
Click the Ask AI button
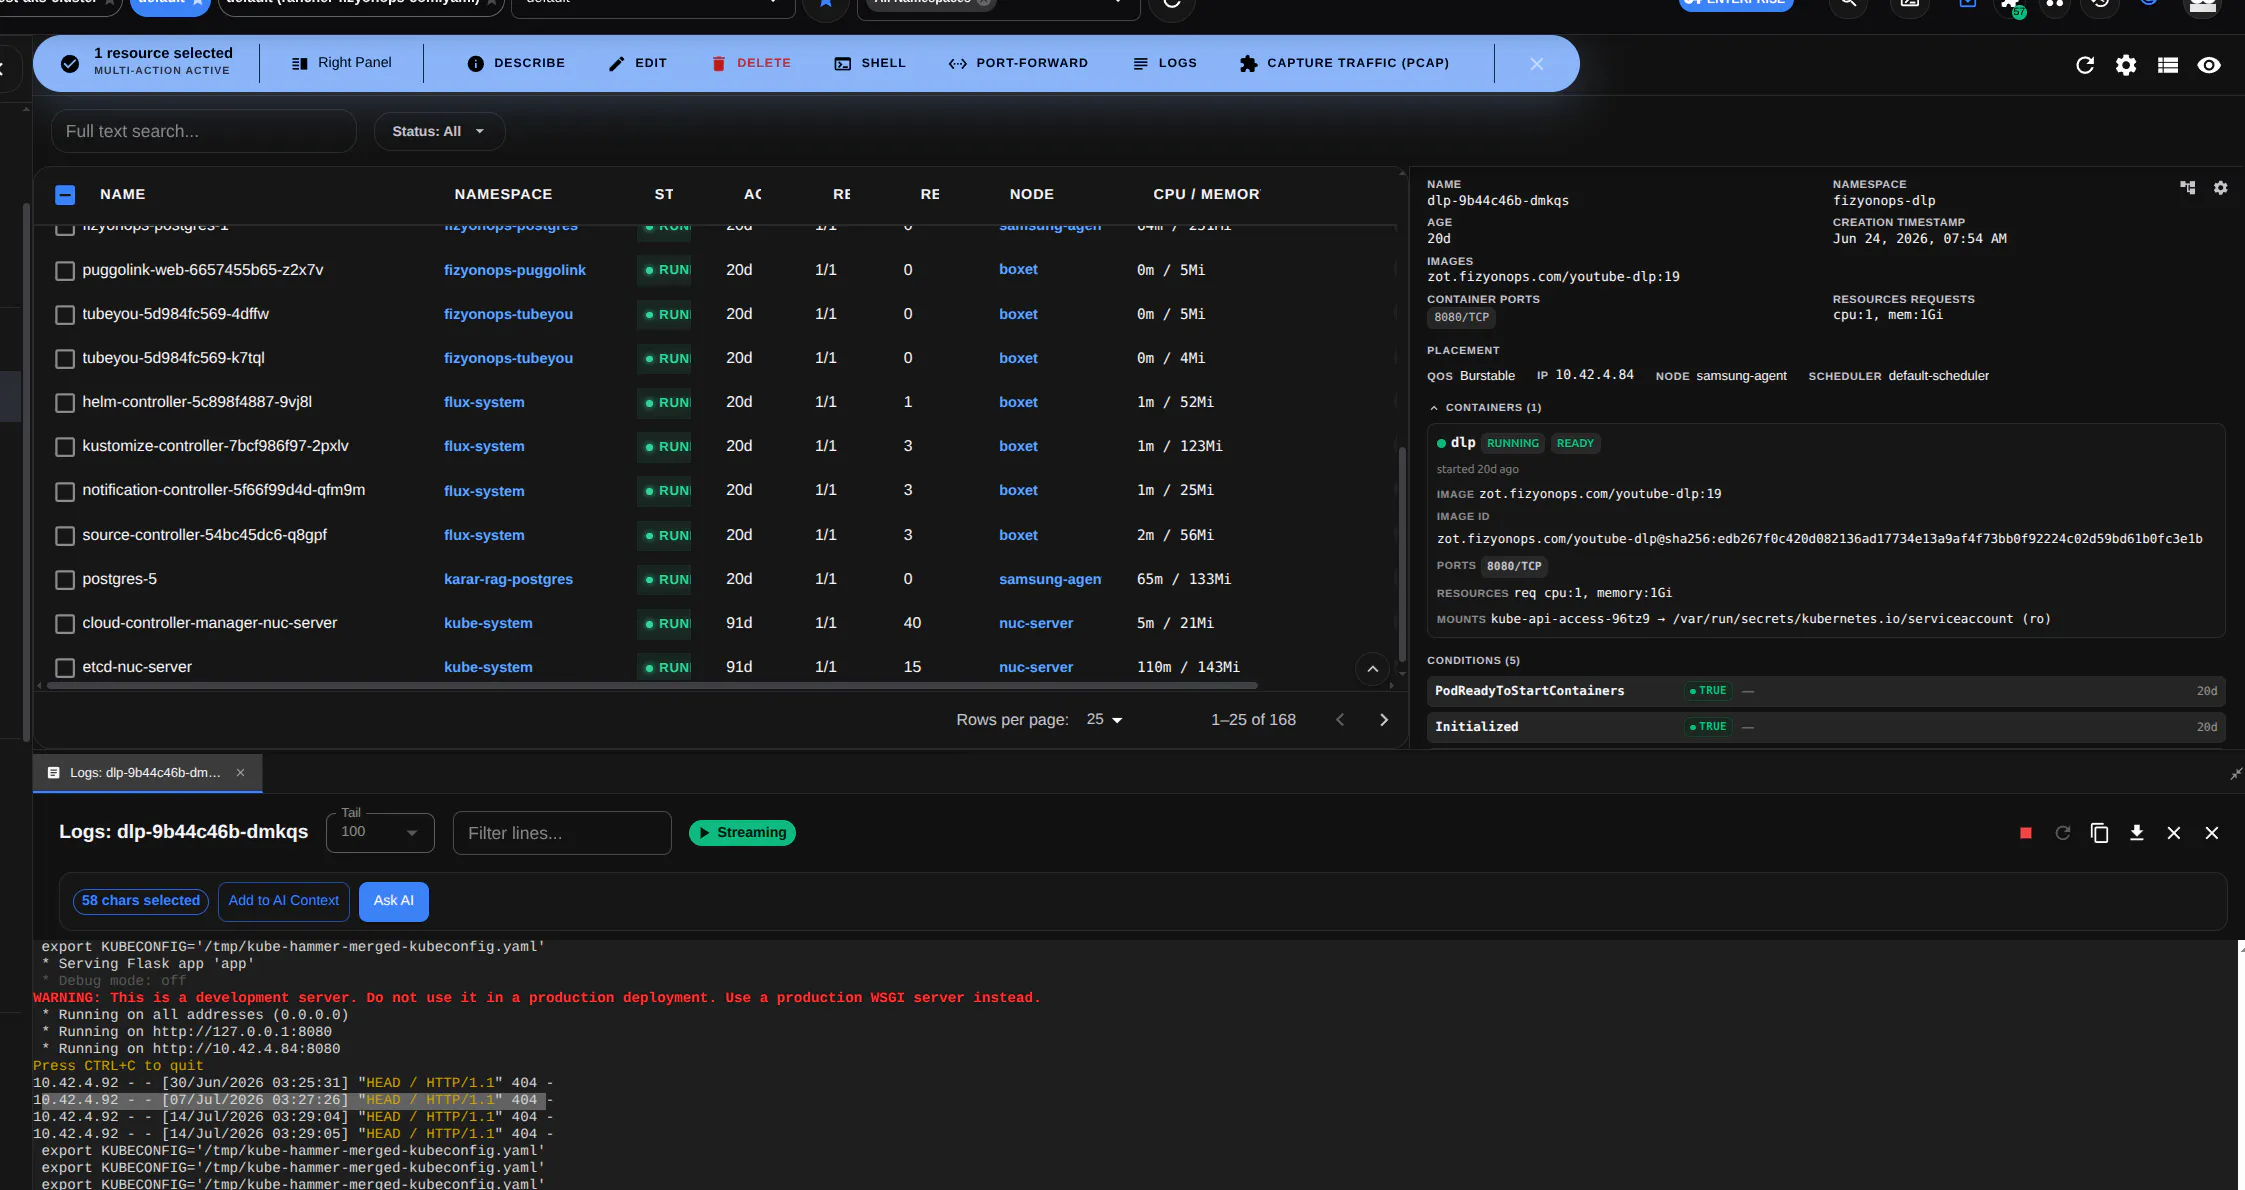pyautogui.click(x=393, y=901)
